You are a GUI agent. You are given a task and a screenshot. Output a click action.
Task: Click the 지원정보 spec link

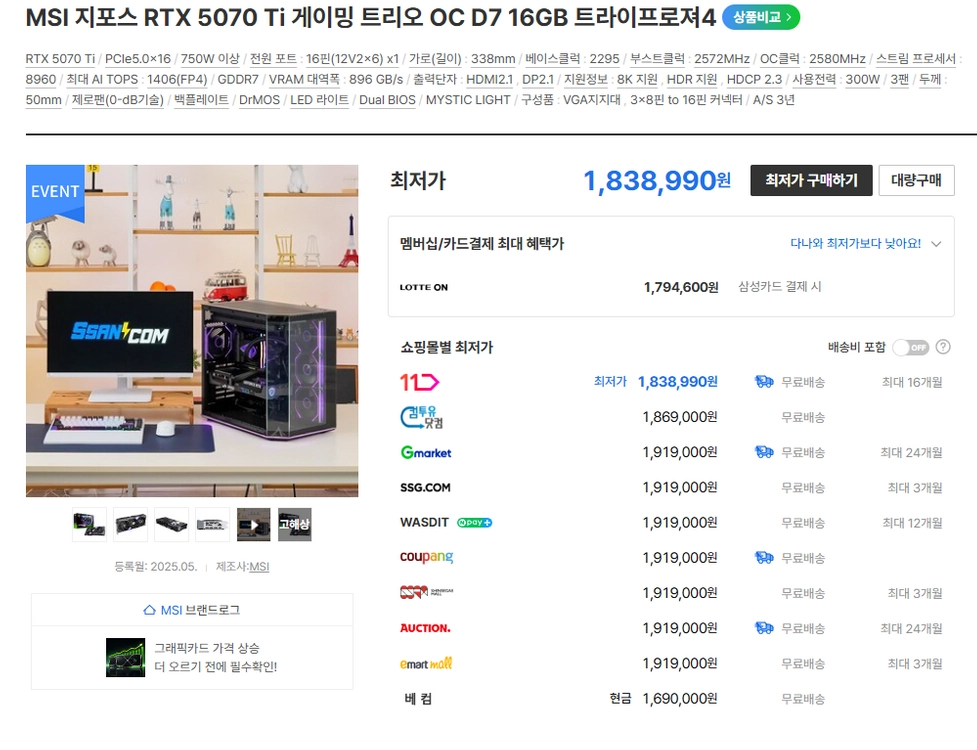586,80
